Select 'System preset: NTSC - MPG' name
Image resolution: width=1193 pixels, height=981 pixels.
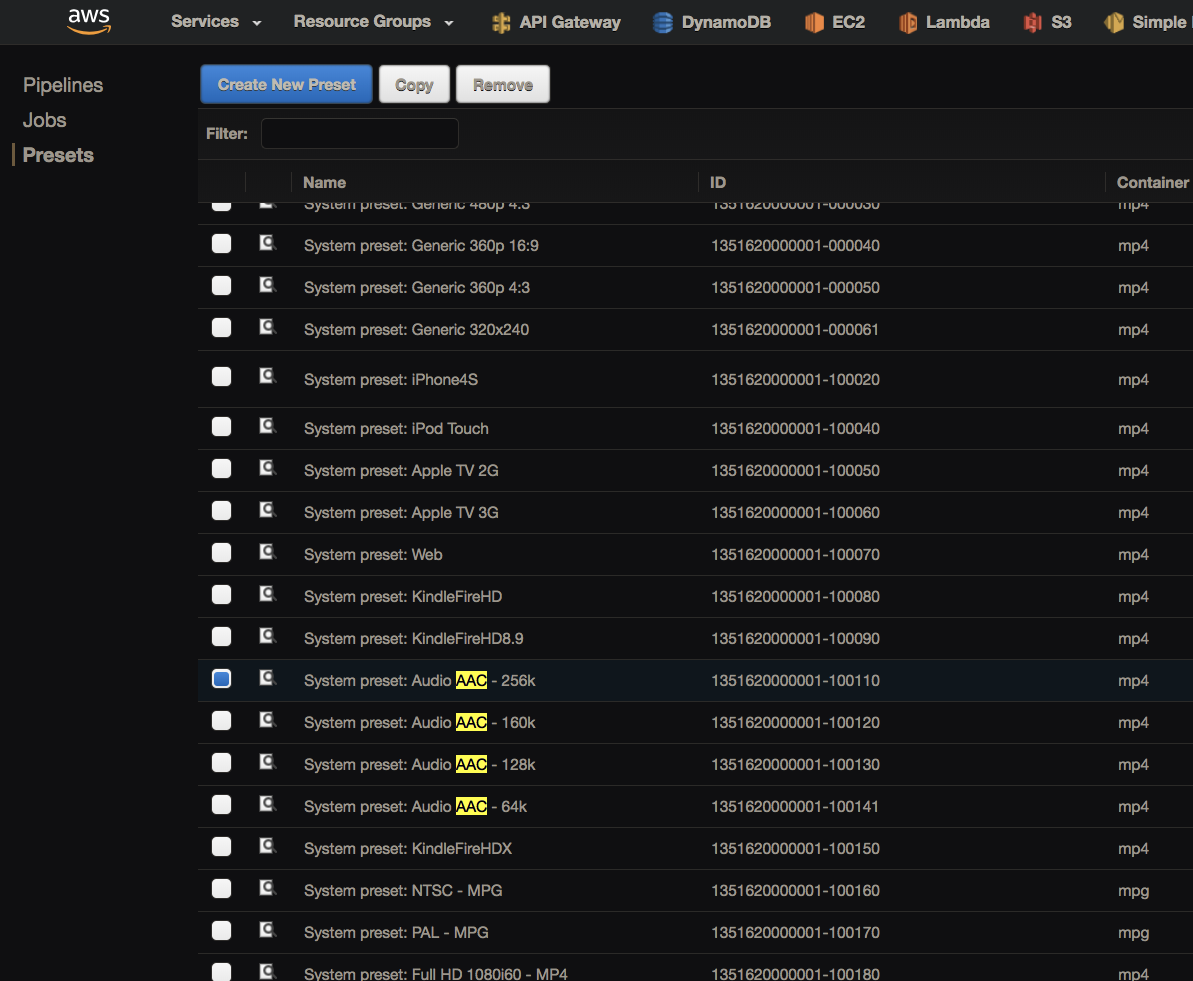[x=403, y=890]
